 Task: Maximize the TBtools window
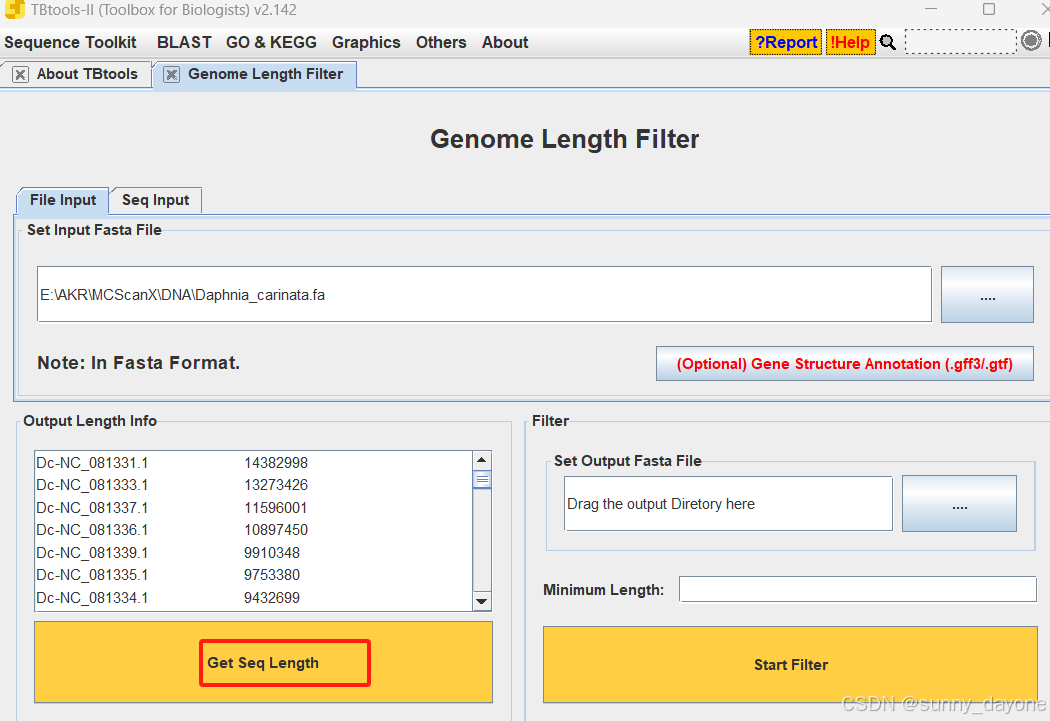988,9
